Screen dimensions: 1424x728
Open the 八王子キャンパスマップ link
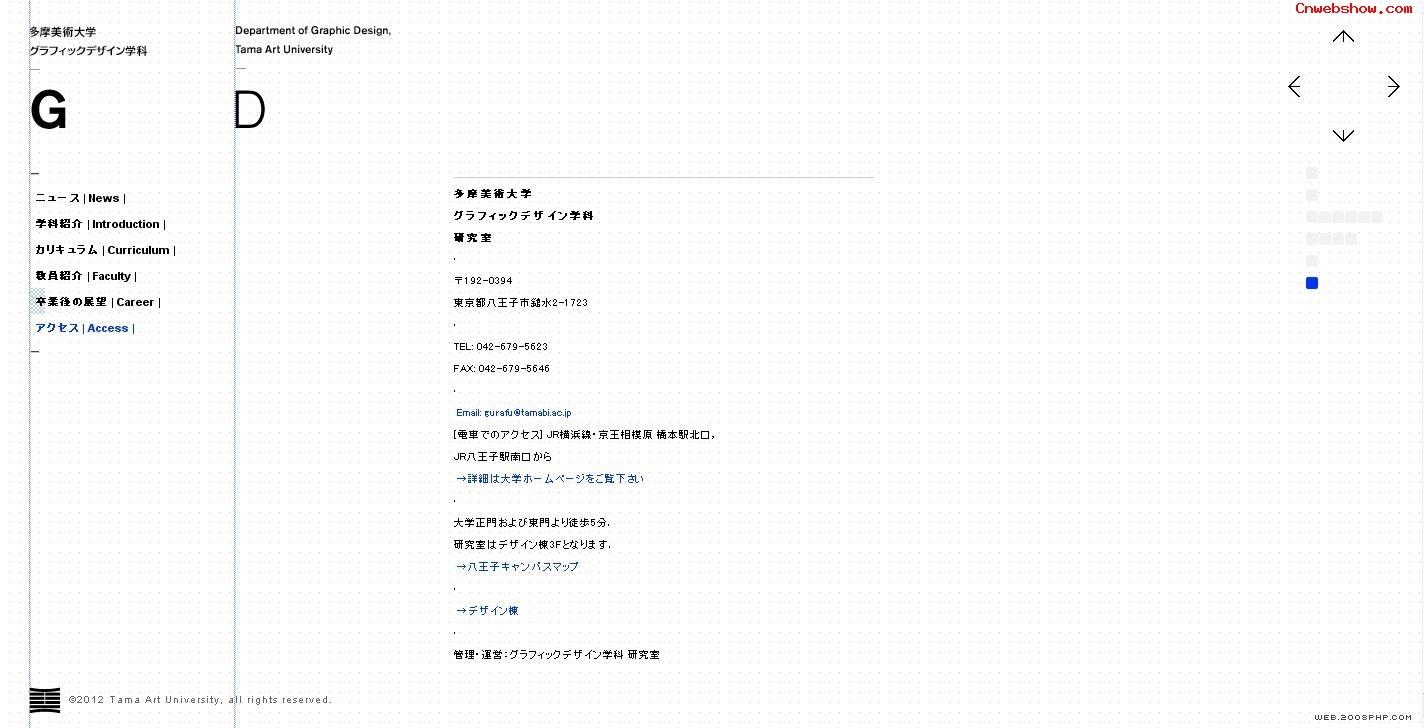click(x=517, y=566)
